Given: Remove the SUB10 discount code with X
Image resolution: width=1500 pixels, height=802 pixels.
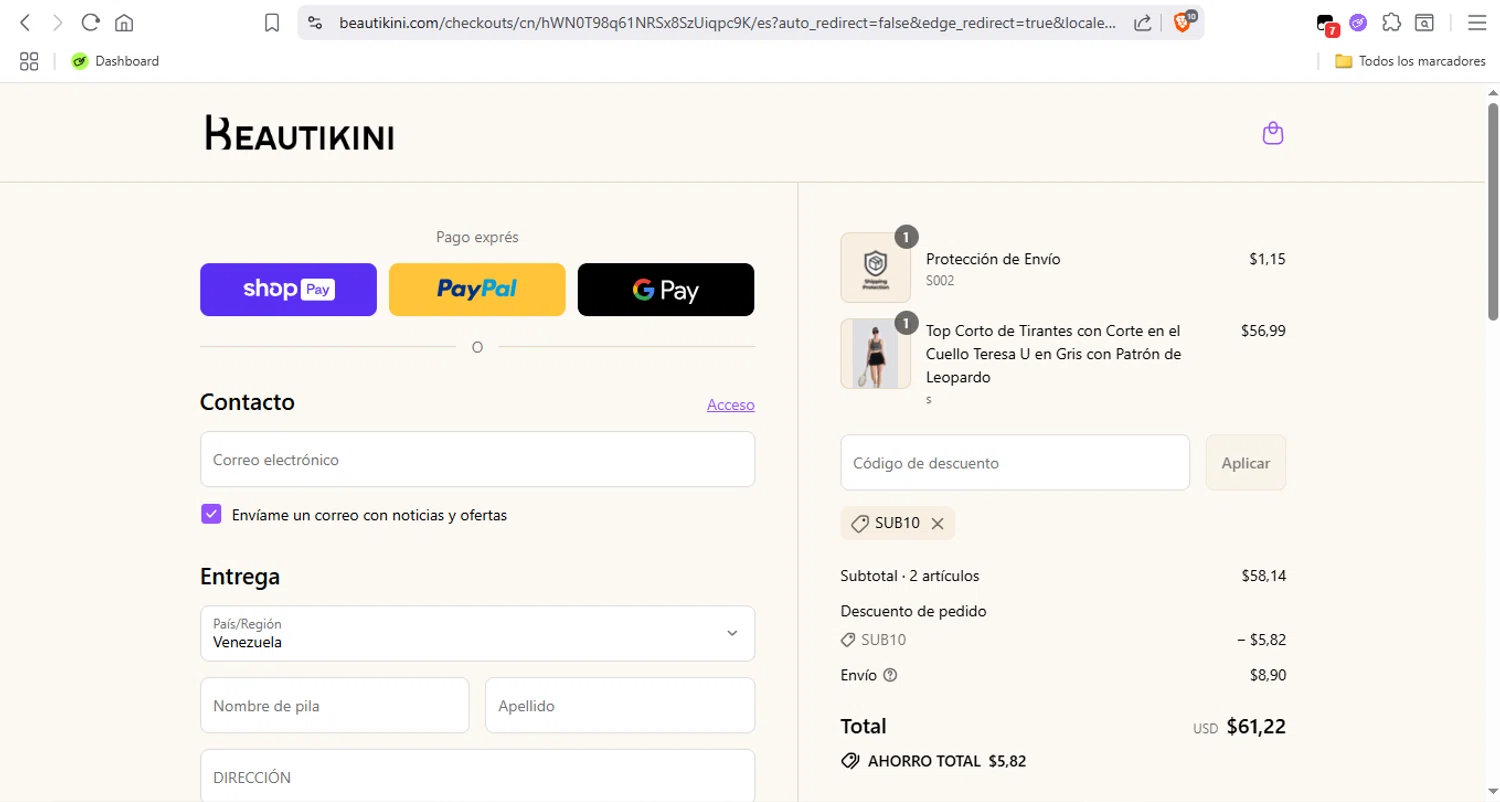Looking at the screenshot, I should [x=937, y=523].
